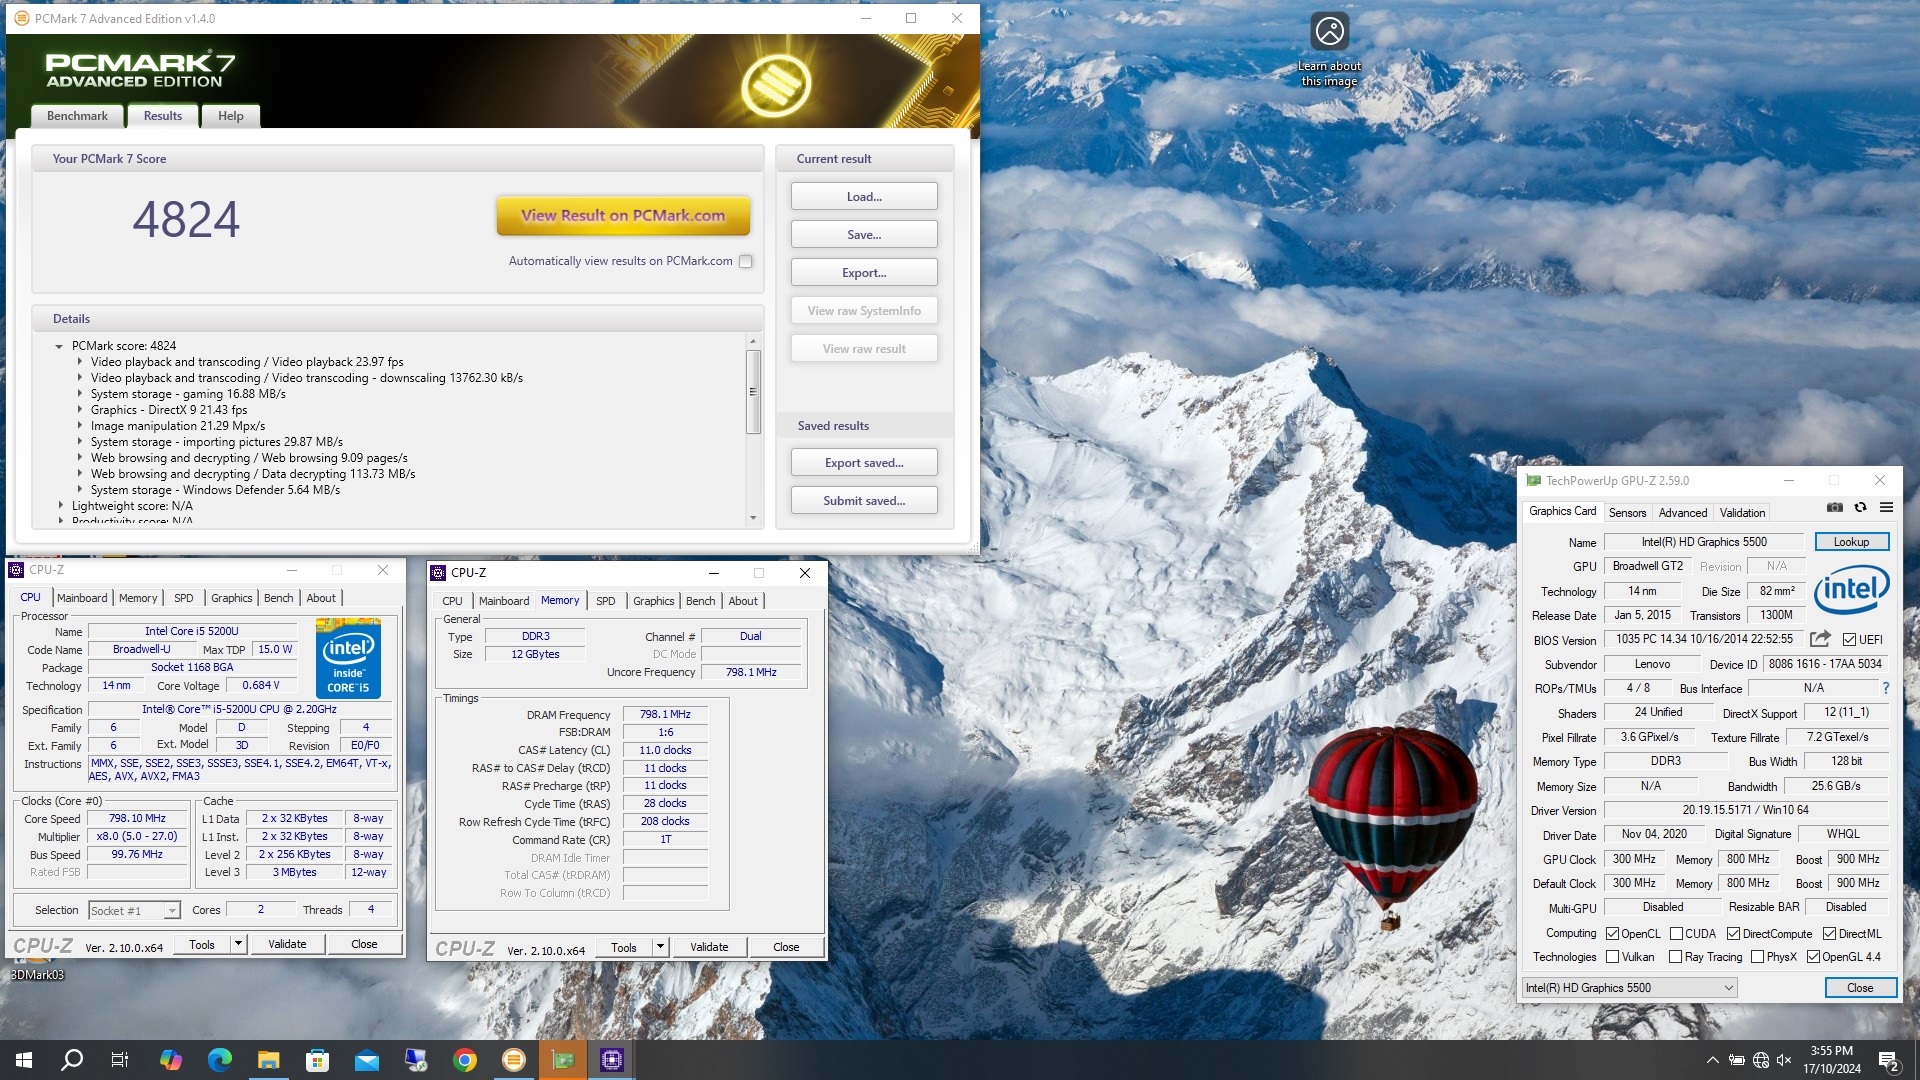Collapse the 'PCMark score: 4824' tree node
Viewport: 1920px width, 1080px height.
coord(59,346)
